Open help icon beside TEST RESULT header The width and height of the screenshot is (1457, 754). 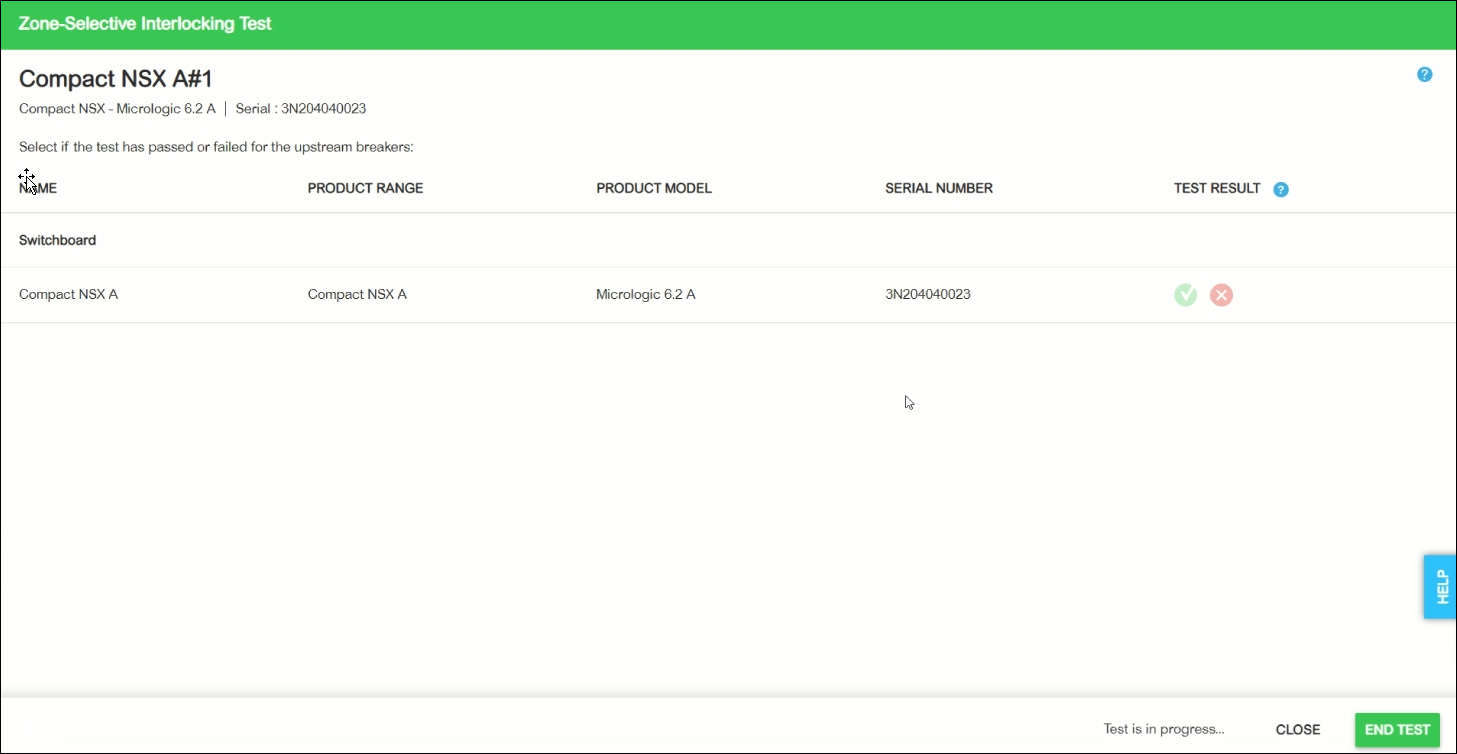pos(1281,189)
